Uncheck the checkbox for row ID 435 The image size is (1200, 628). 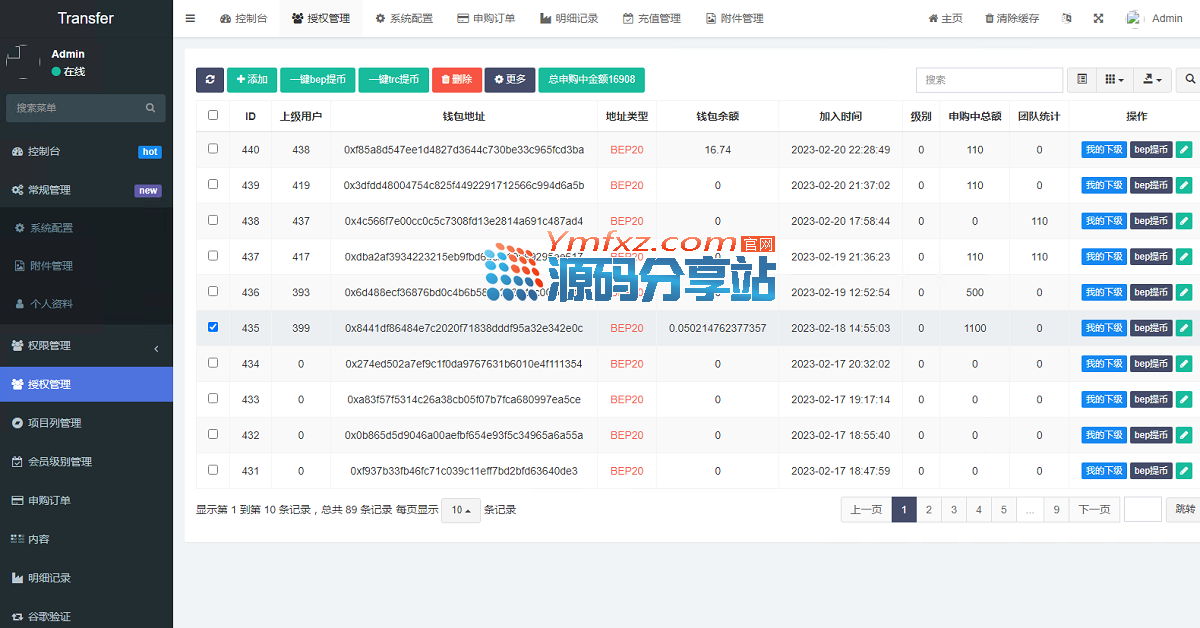point(213,327)
